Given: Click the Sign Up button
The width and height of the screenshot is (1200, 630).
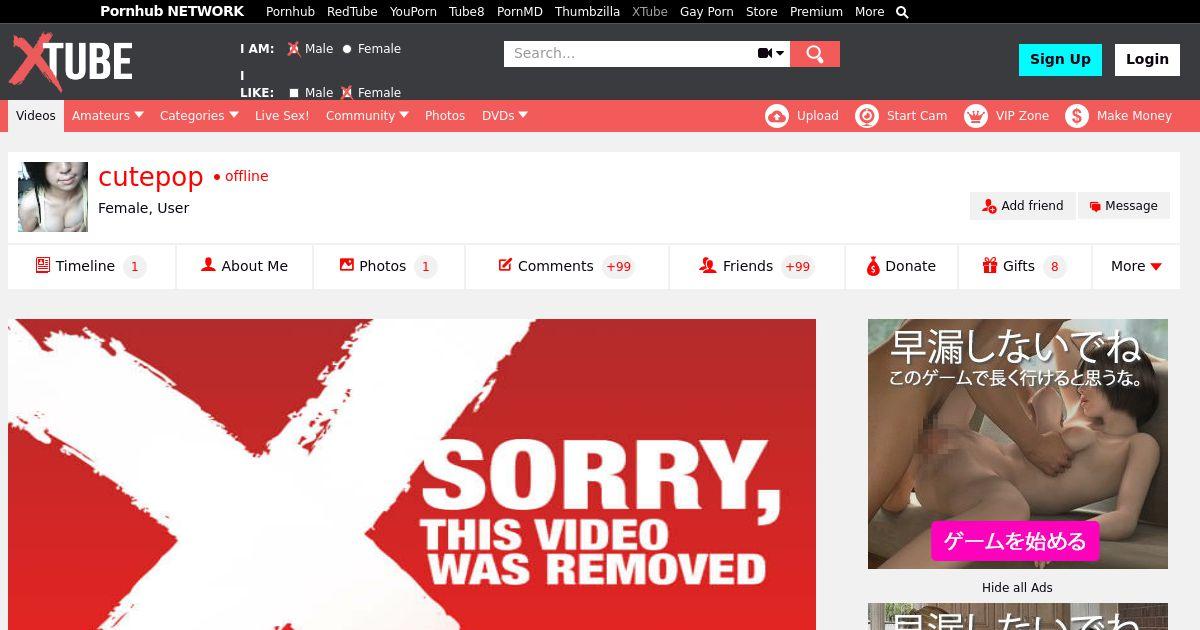Looking at the screenshot, I should pos(1060,59).
